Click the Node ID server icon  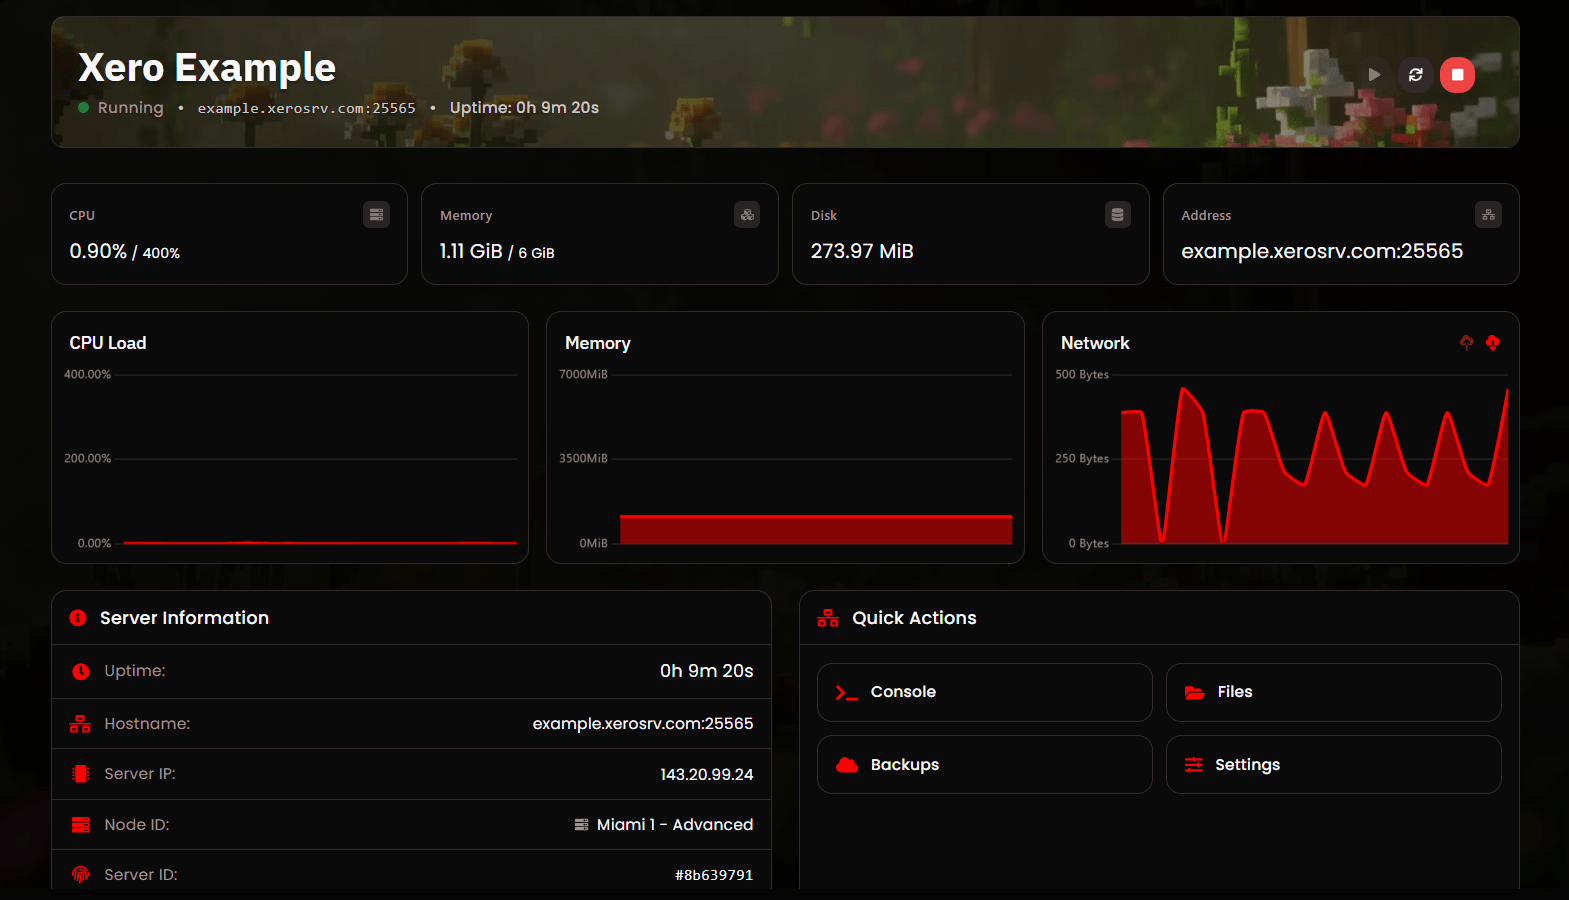81,825
